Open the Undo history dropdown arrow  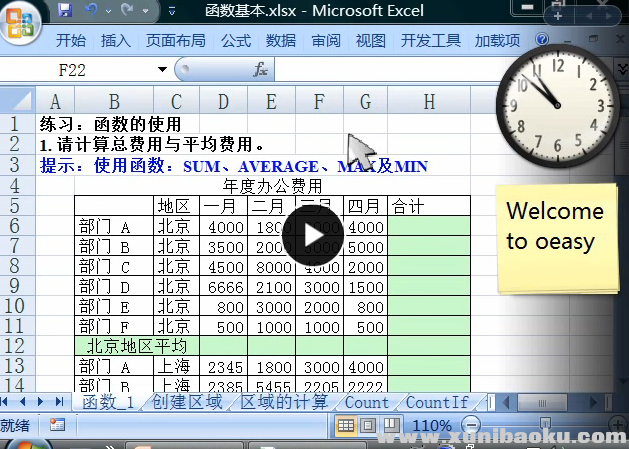(x=106, y=11)
